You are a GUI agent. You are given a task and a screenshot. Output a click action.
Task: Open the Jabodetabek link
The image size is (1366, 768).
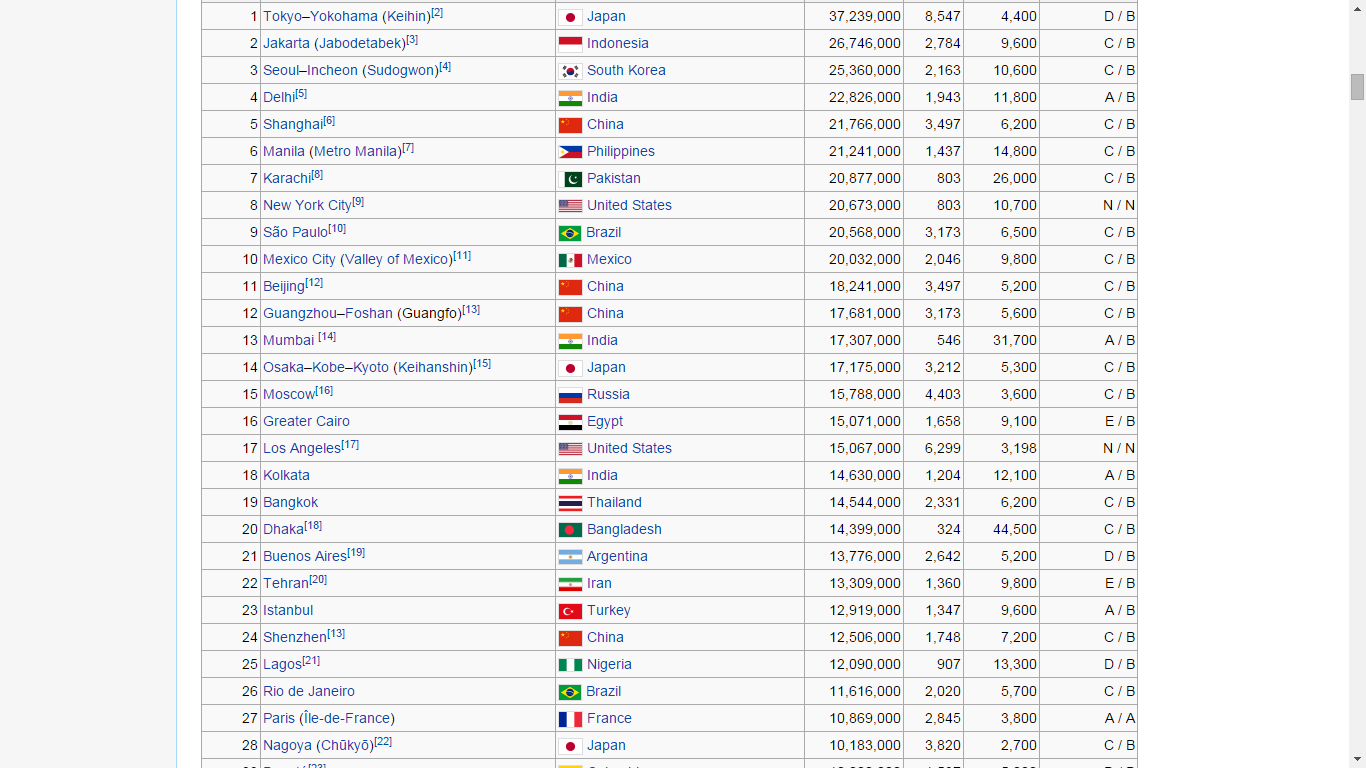(x=360, y=44)
